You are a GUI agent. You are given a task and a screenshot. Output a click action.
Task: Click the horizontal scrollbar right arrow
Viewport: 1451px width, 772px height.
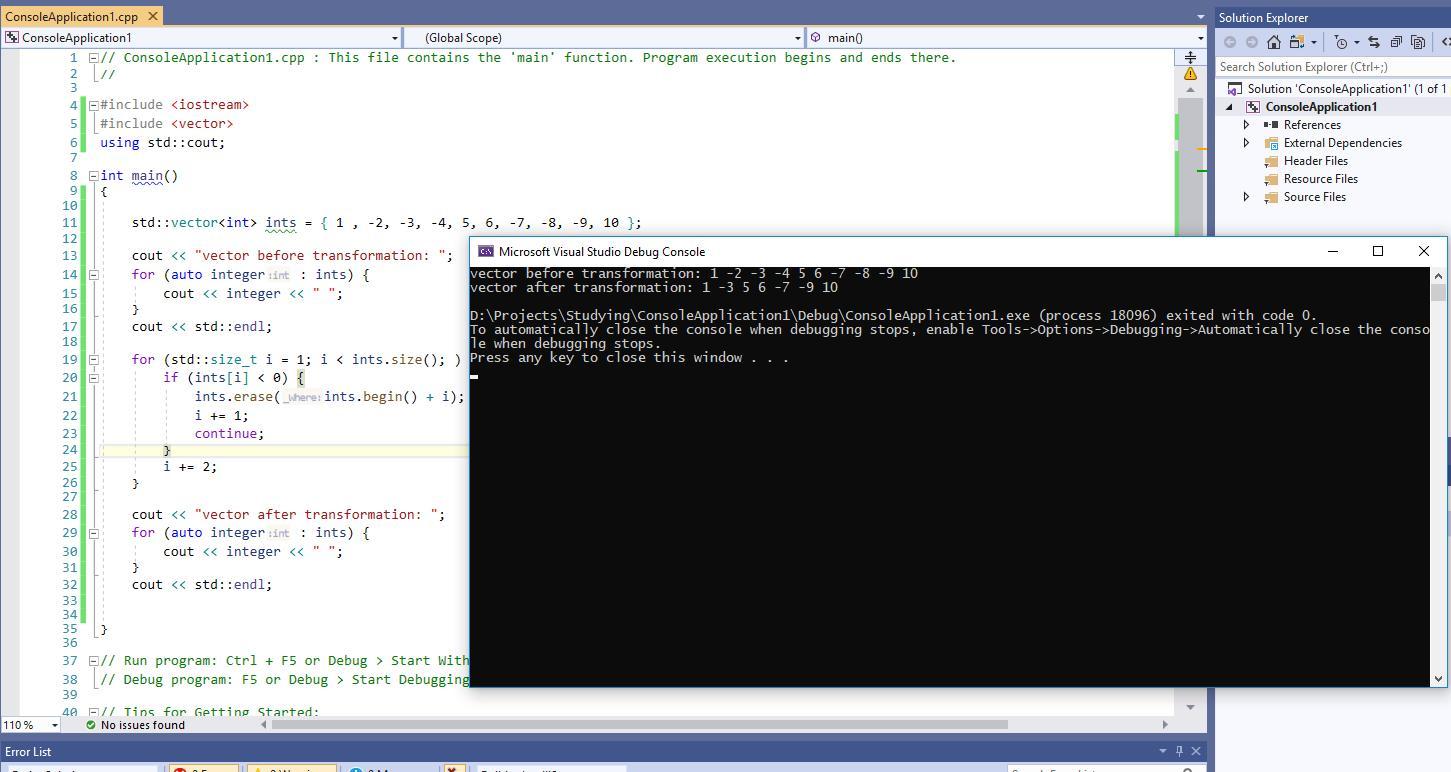click(1164, 724)
